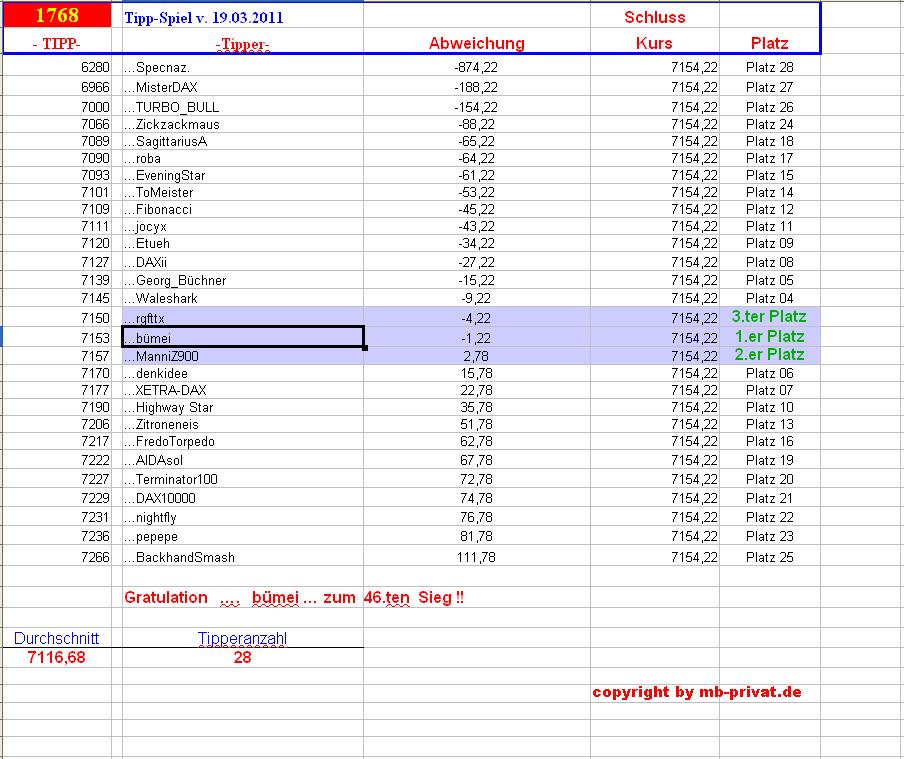The height and width of the screenshot is (759, 904).
Task: Select the '...DAXii' cell
Action: [x=243, y=262]
